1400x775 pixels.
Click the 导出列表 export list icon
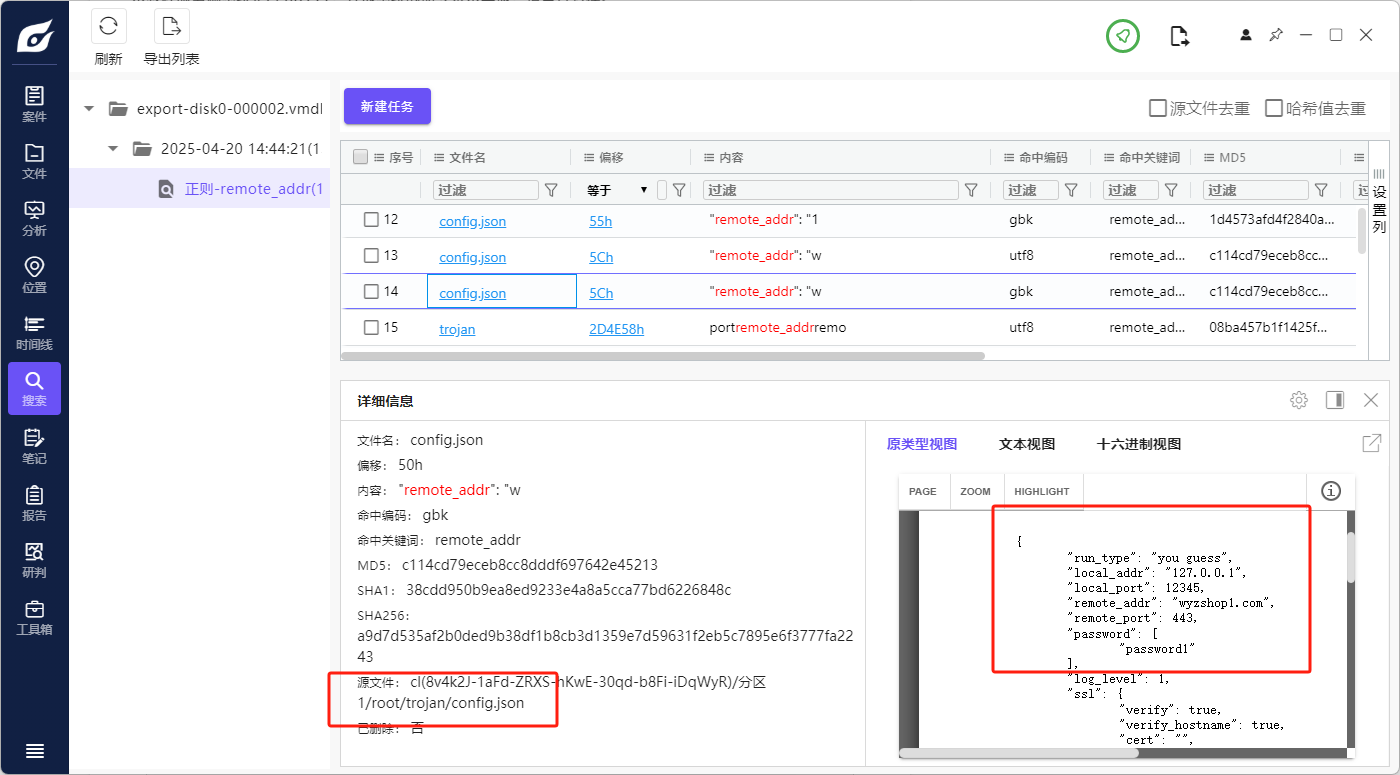click(x=171, y=27)
